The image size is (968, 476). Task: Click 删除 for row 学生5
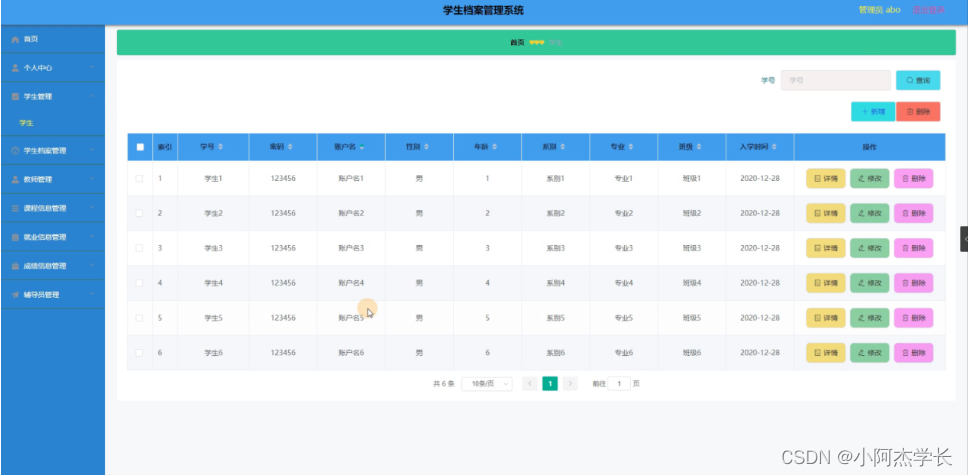pyautogui.click(x=914, y=318)
